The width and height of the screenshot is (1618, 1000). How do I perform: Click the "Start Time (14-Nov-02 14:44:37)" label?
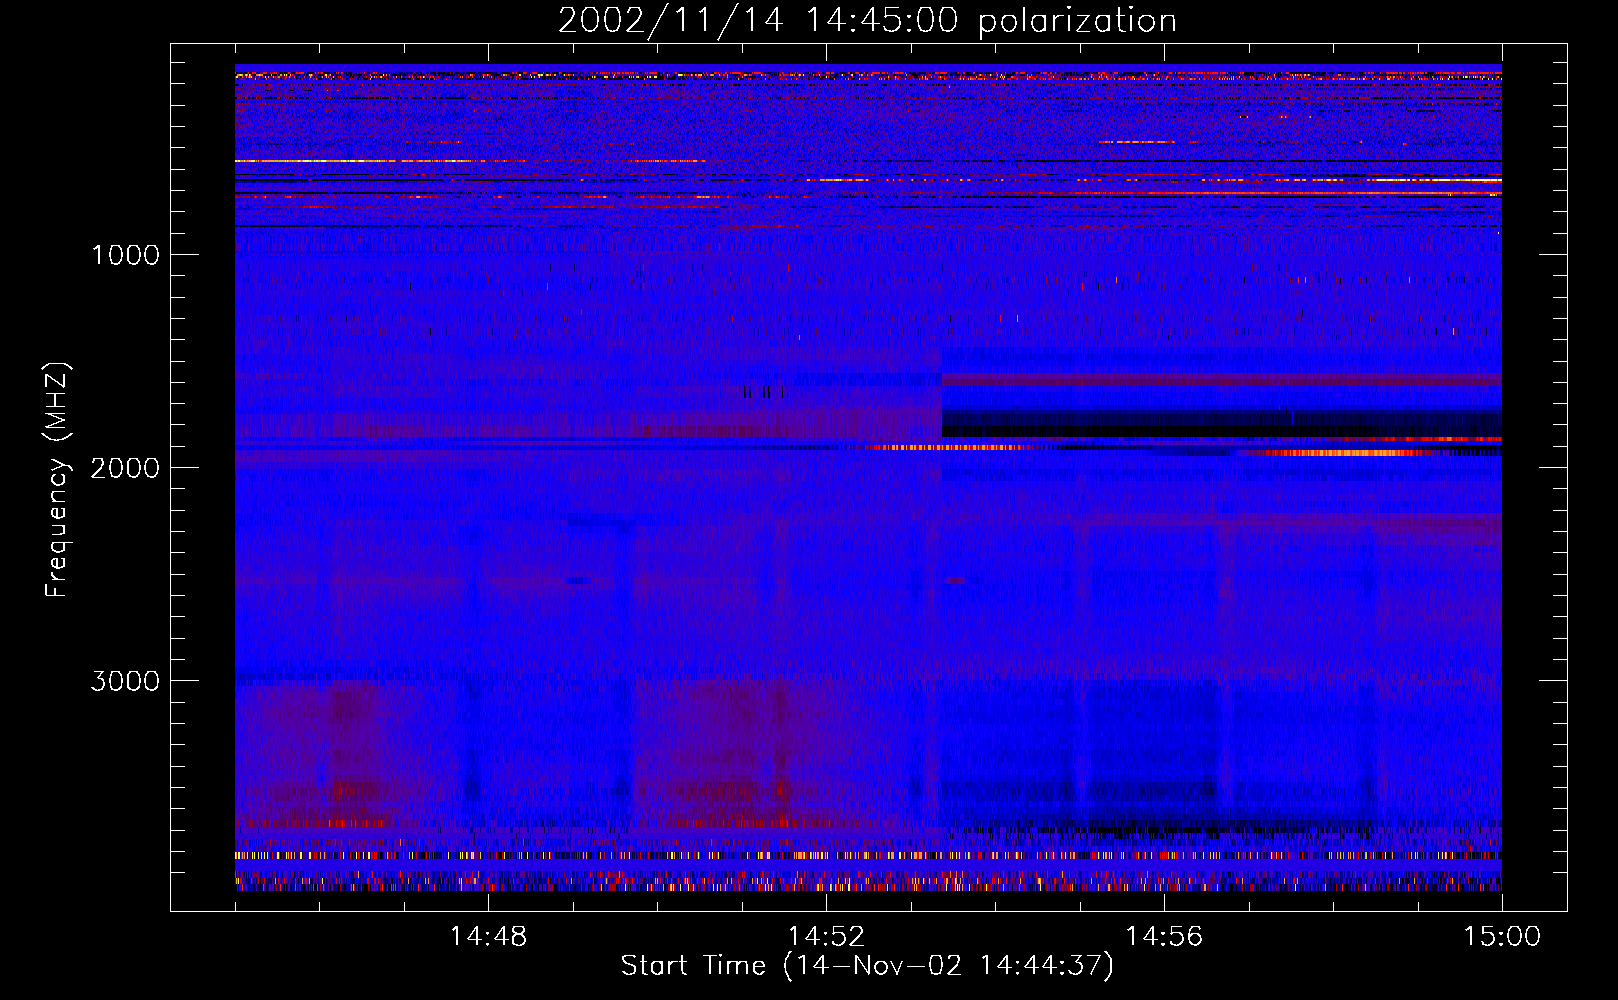[867, 966]
